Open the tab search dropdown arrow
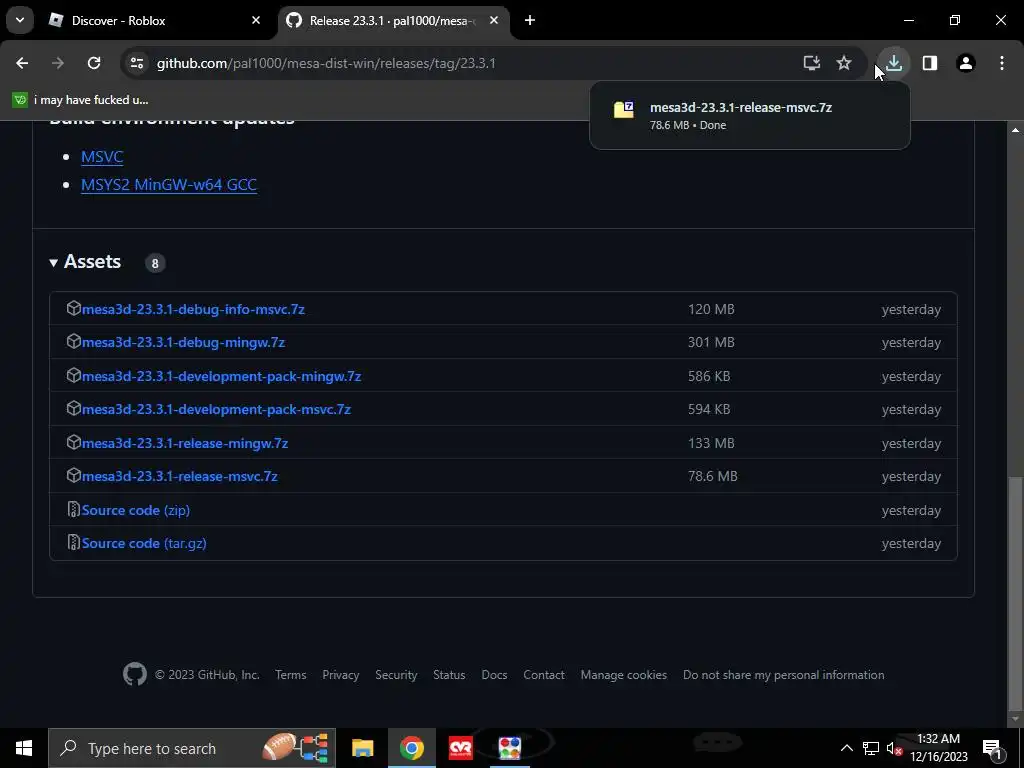 [x=20, y=20]
